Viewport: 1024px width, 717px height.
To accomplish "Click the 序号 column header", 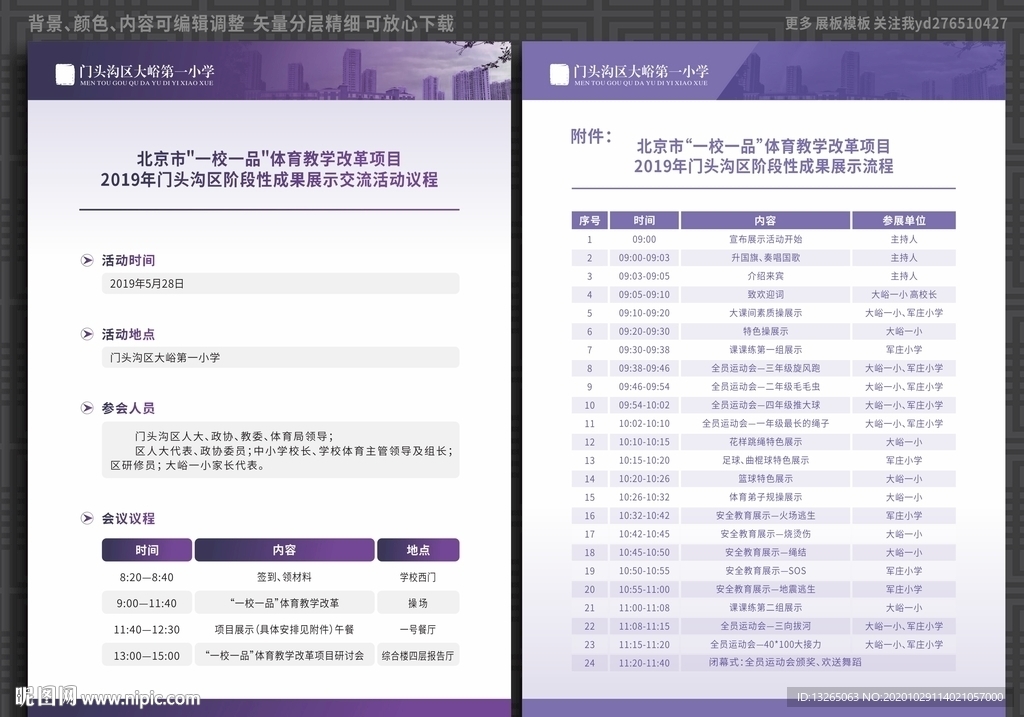I will click(x=589, y=220).
